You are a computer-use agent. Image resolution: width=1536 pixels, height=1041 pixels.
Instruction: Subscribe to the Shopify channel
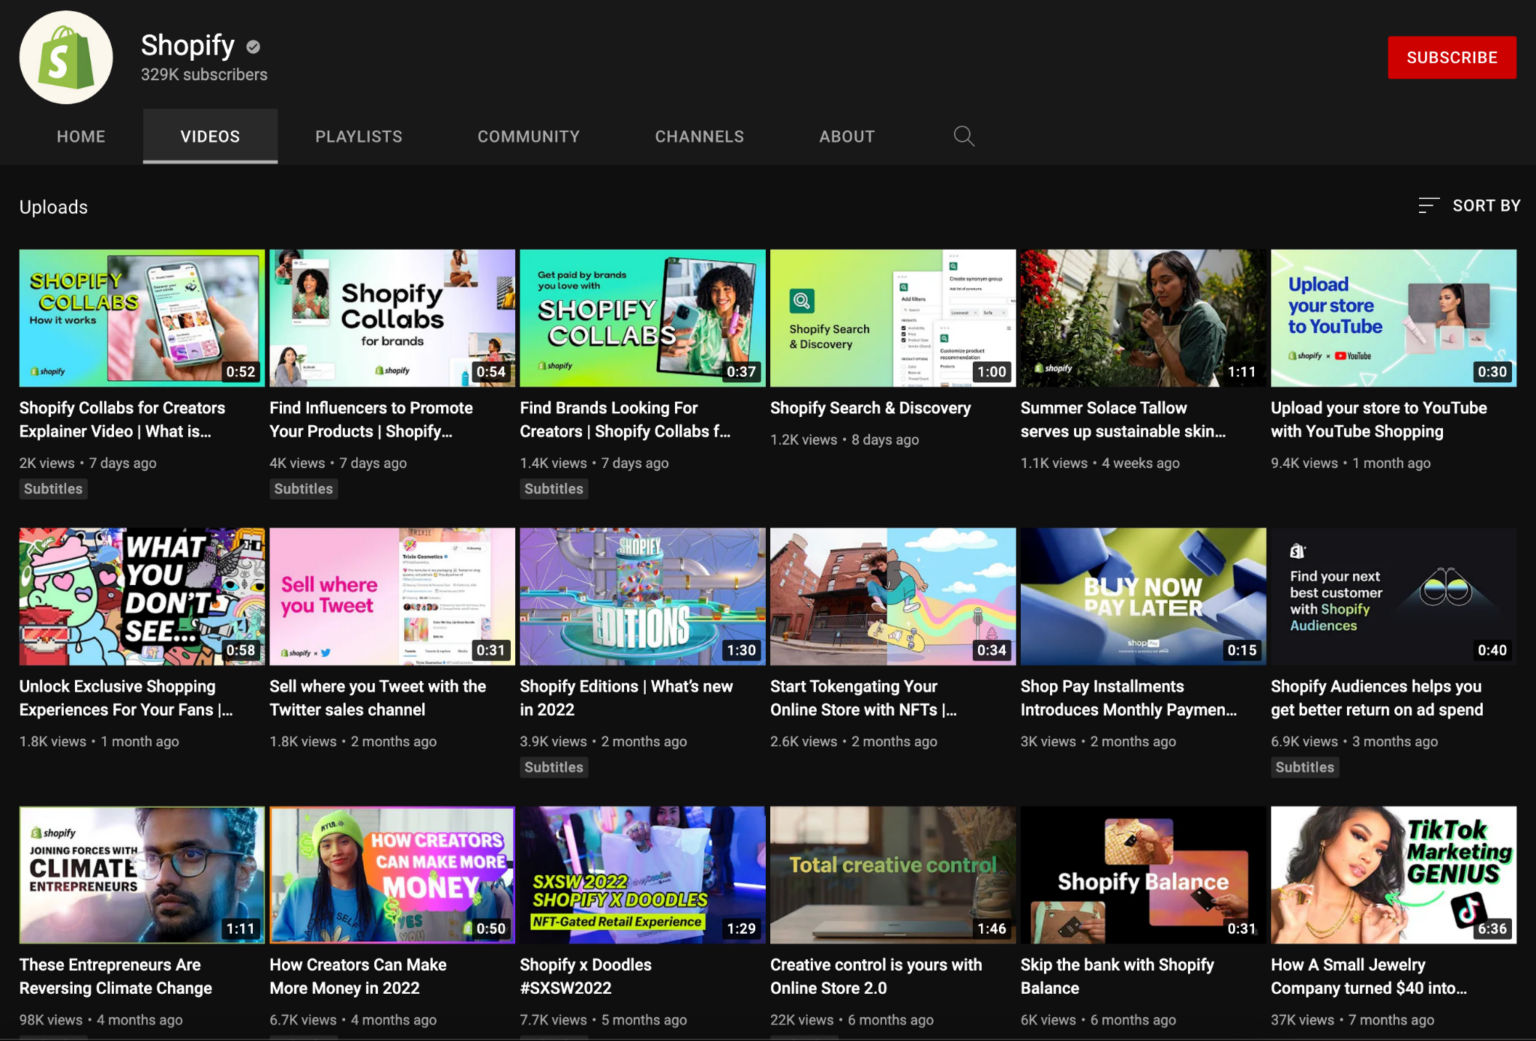coord(1451,58)
